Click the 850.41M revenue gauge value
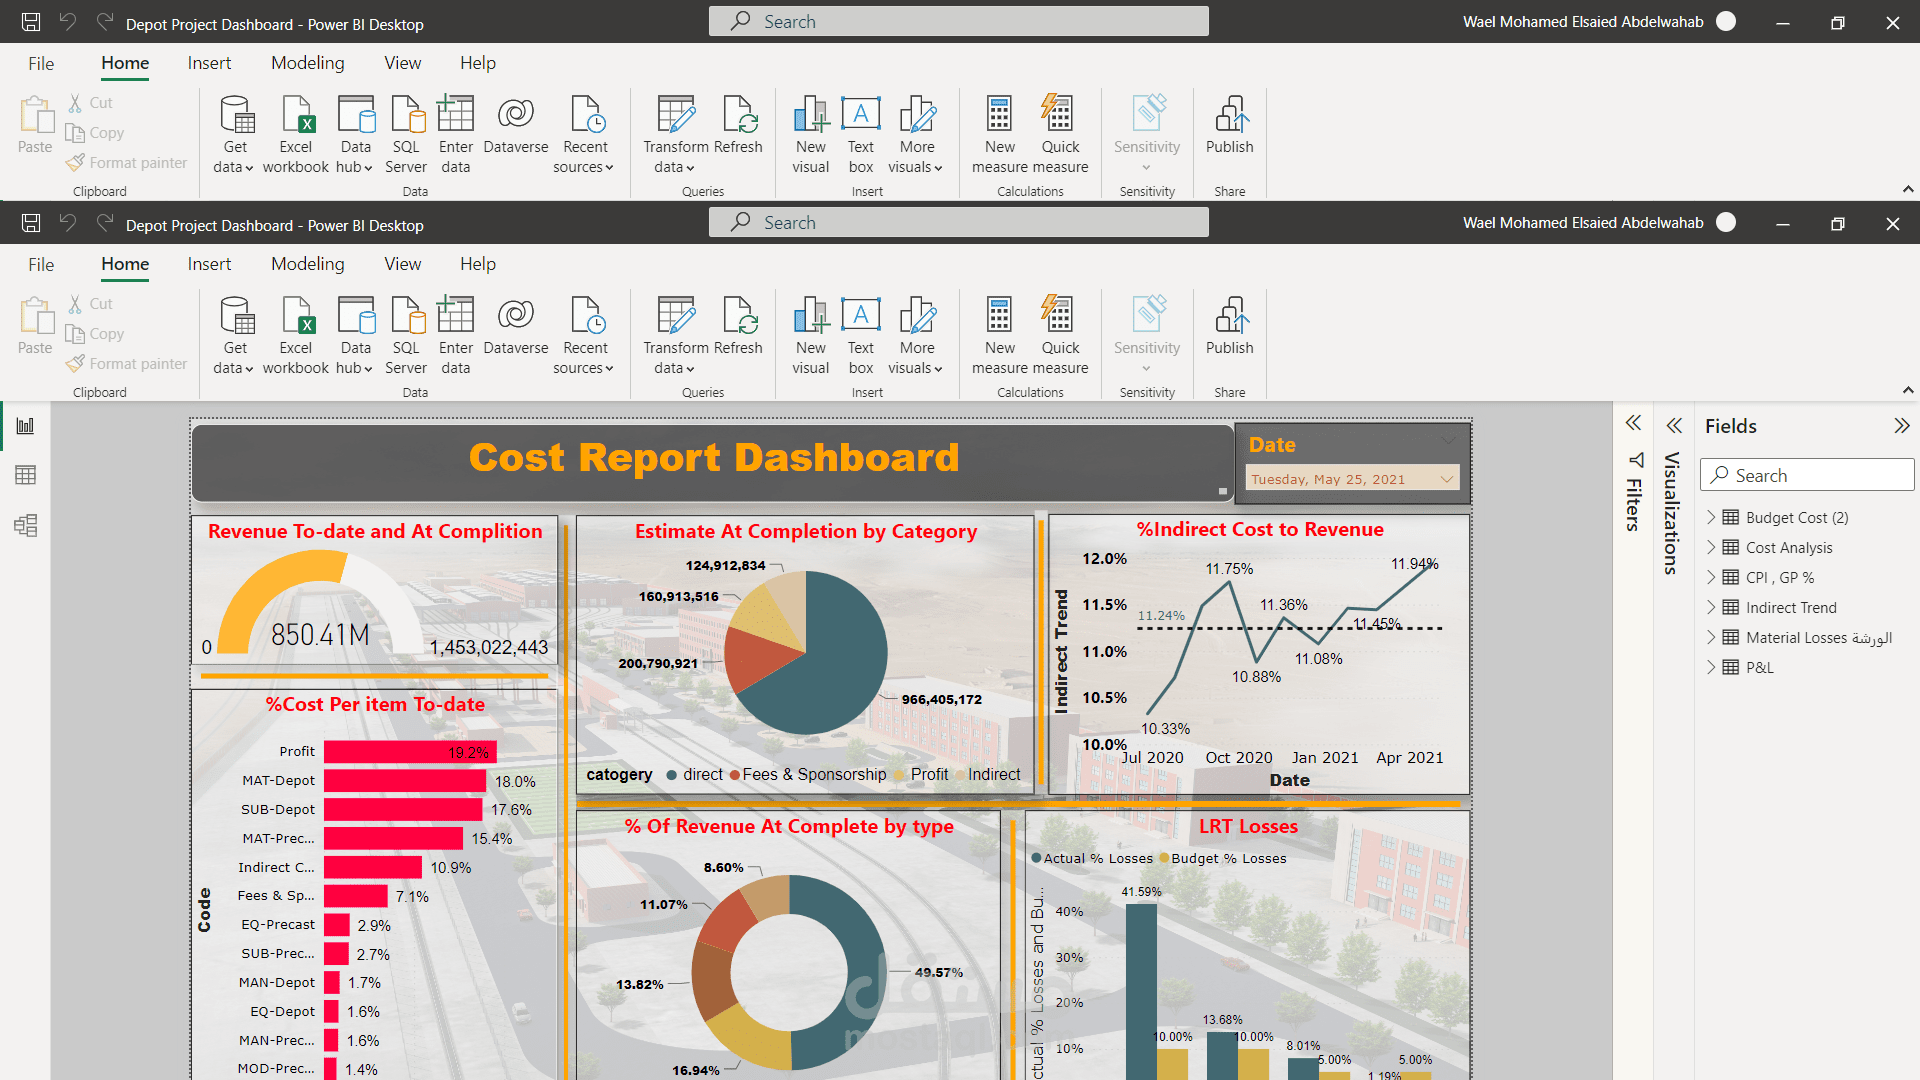The width and height of the screenshot is (1920, 1080). pyautogui.click(x=321, y=635)
